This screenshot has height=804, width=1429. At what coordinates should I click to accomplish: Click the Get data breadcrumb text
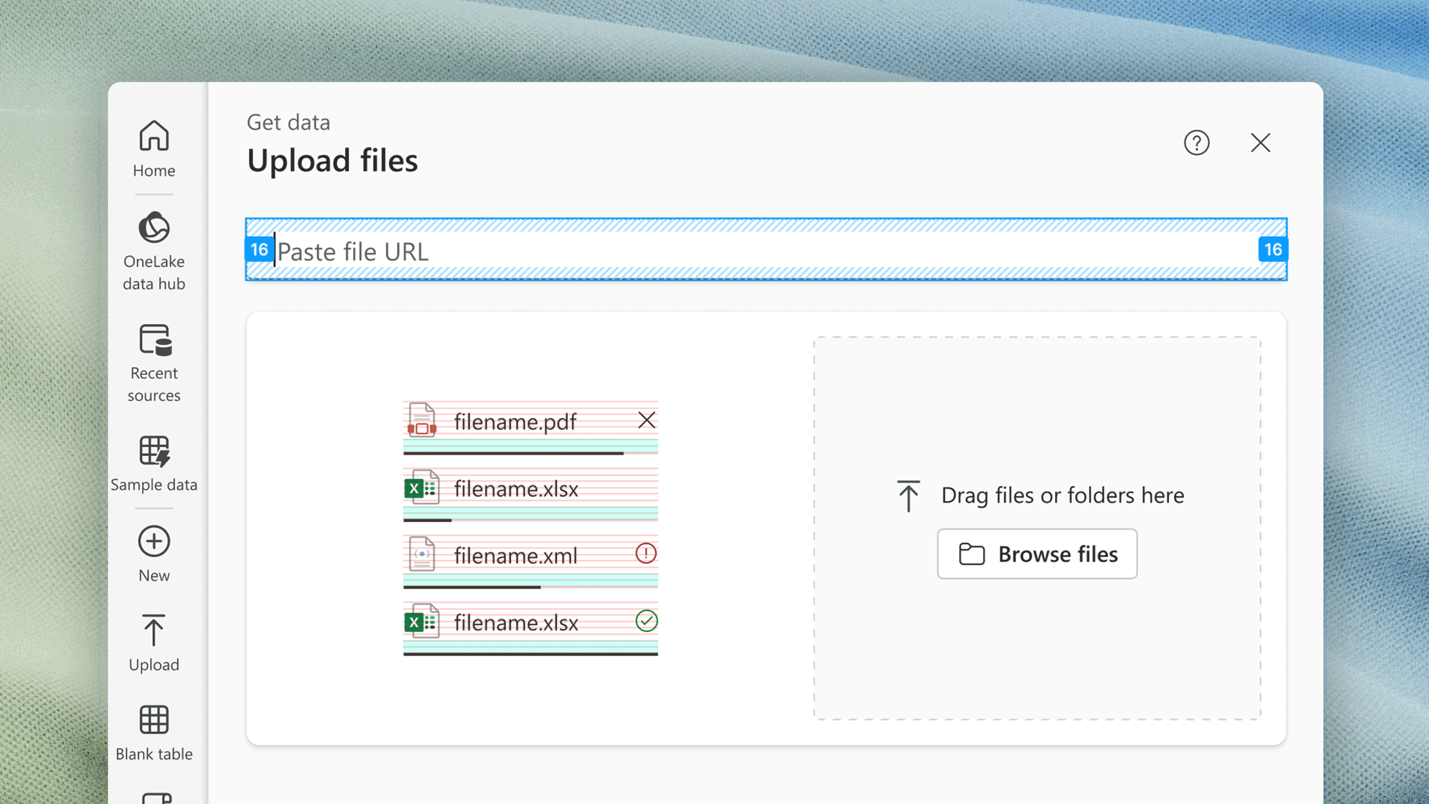pos(288,122)
